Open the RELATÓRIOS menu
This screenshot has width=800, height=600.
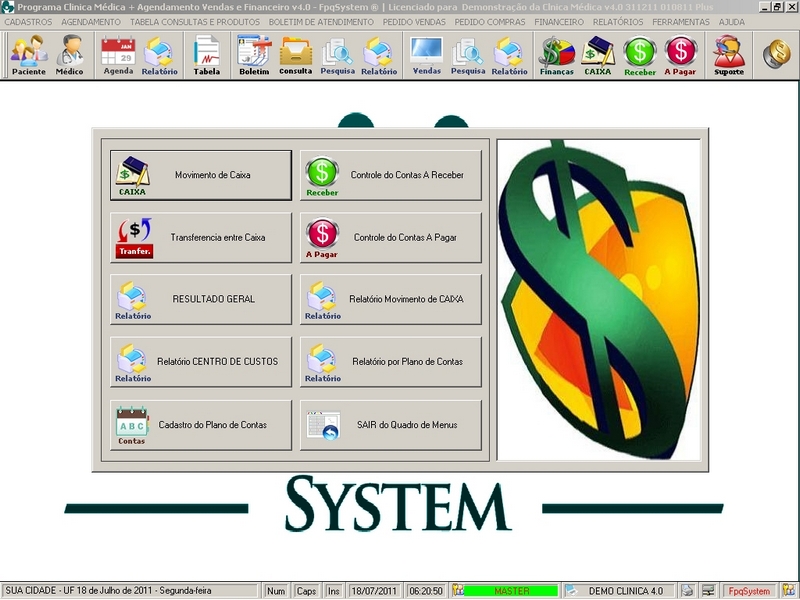pos(618,22)
